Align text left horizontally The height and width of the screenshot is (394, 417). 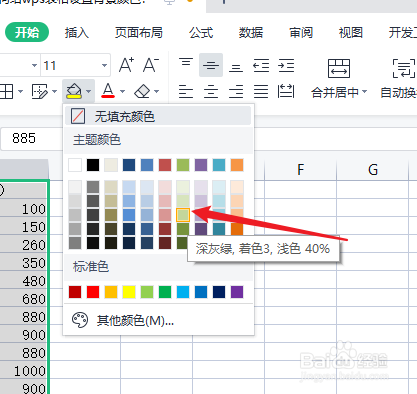[x=186, y=91]
